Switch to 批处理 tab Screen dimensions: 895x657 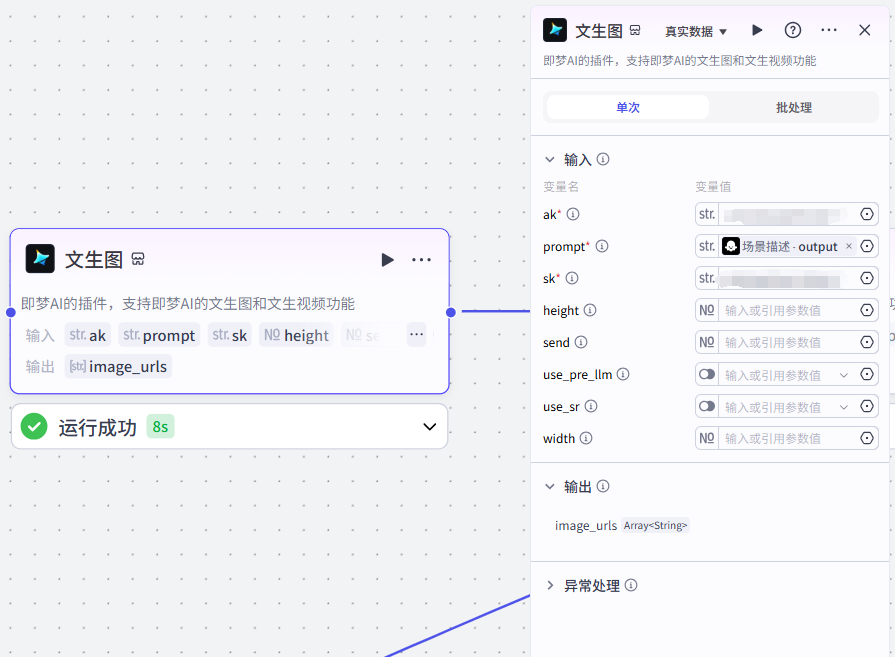tap(793, 107)
